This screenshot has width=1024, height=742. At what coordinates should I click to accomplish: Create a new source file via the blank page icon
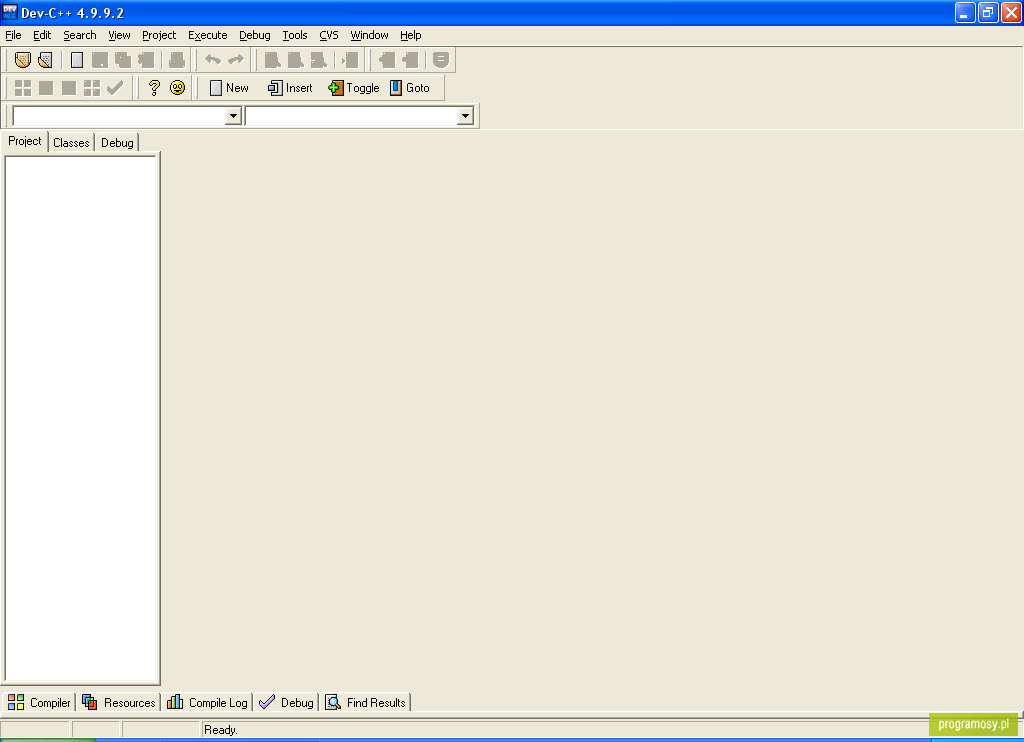point(77,60)
